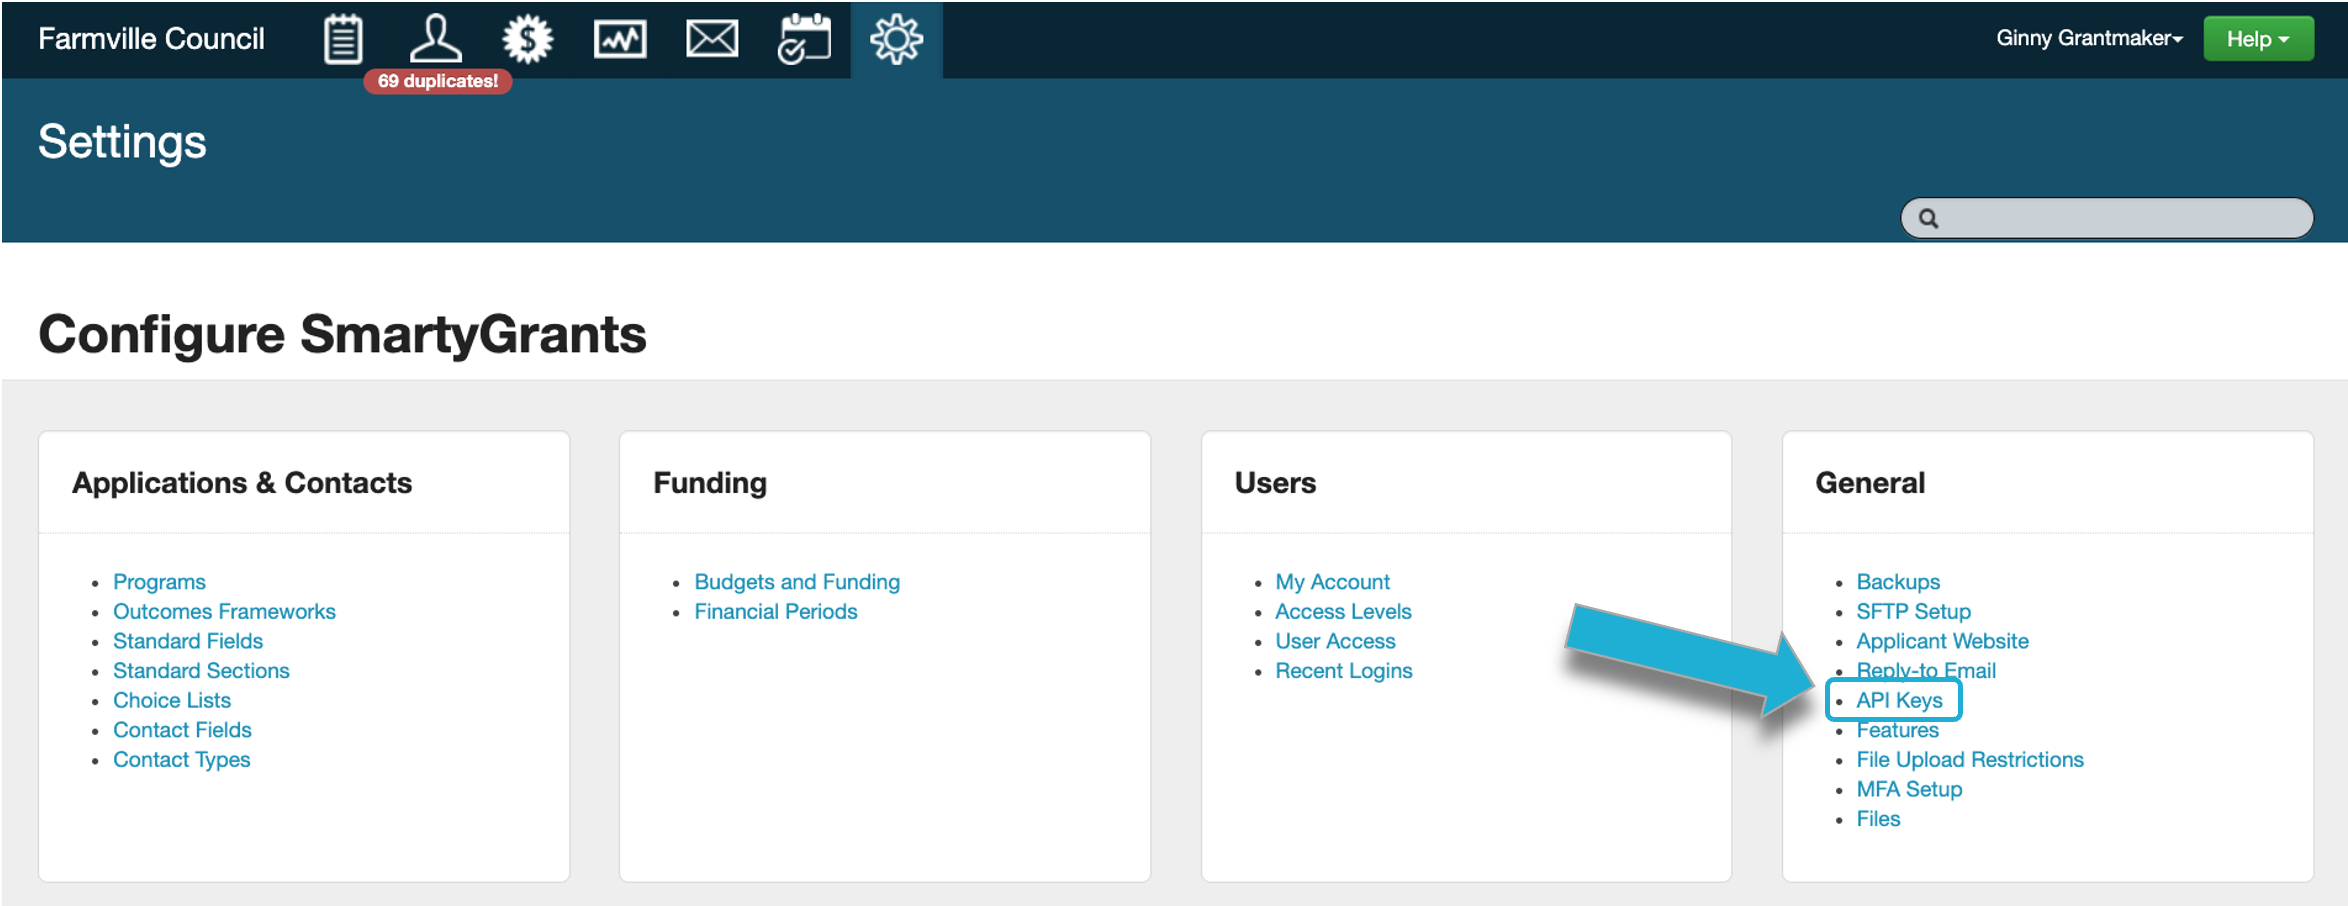Click the 69 duplicates badge
2348x906 pixels.
pos(438,81)
